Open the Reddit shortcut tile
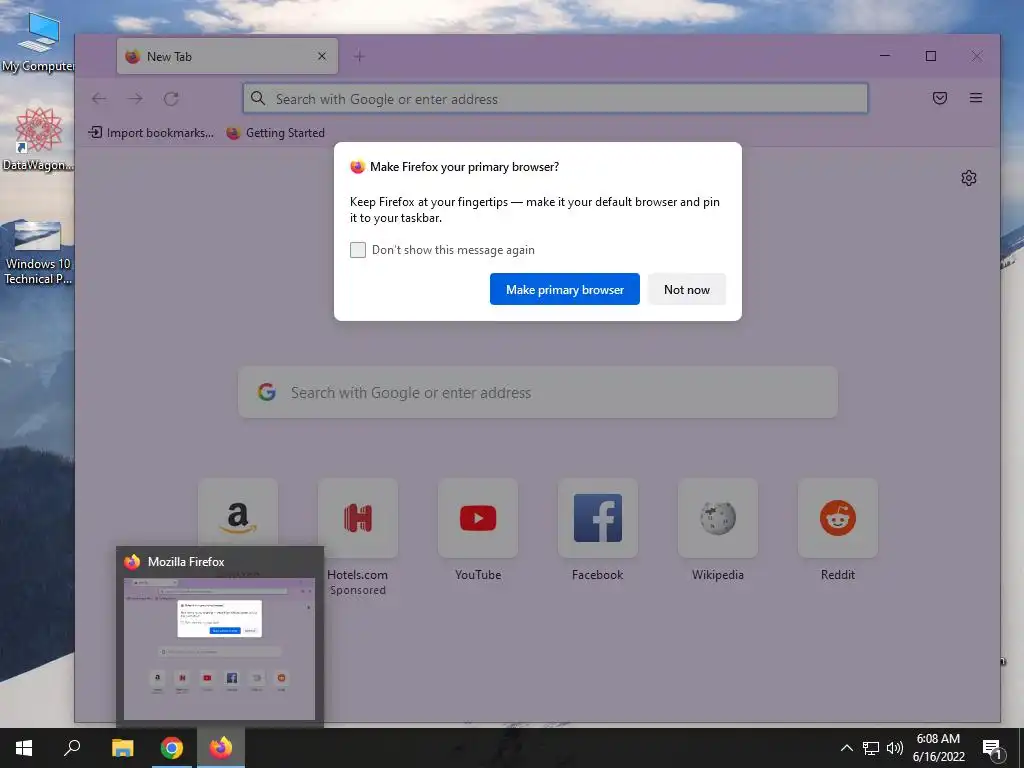The image size is (1024, 768). coord(838,518)
